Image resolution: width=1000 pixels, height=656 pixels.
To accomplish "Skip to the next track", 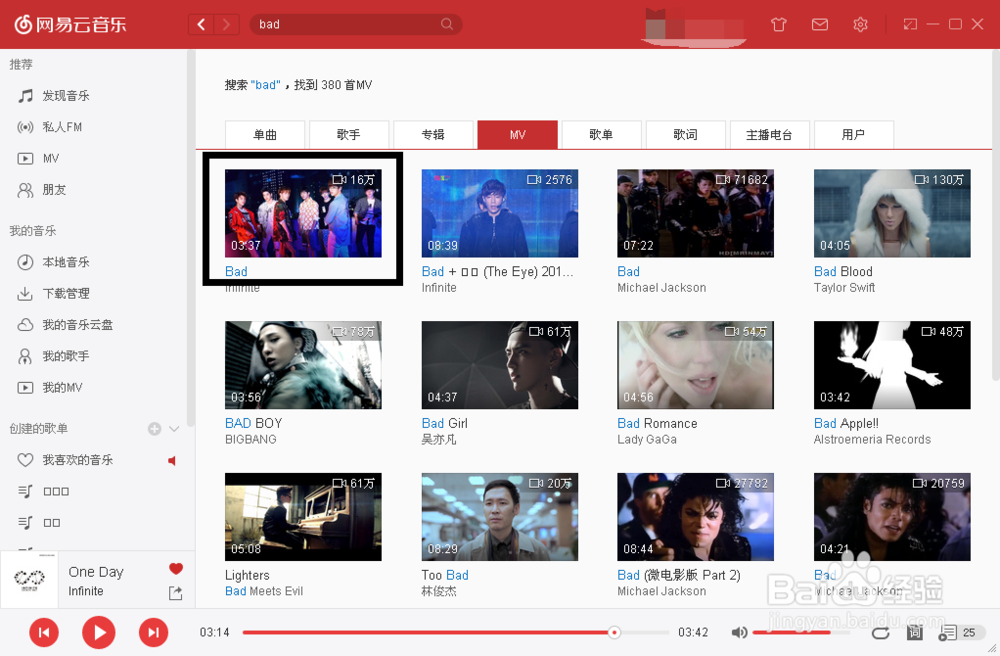I will 154,632.
